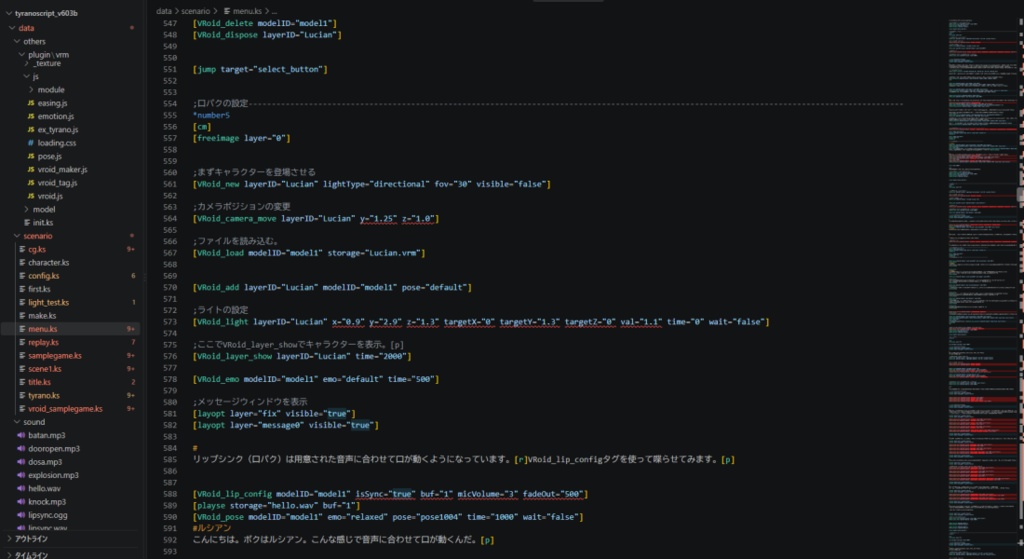Viewport: 1024px width, 559px height.
Task: Click the #ルシアン speaker line
Action: 212,528
